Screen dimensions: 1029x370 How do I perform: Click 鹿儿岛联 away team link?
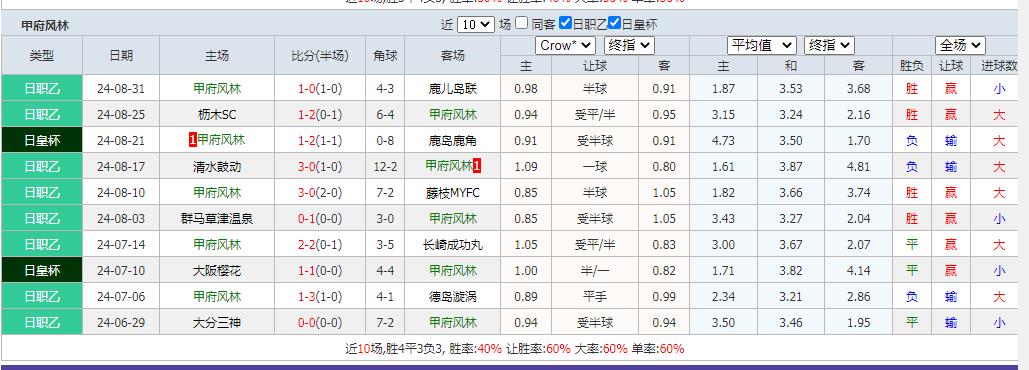pyautogui.click(x=452, y=89)
